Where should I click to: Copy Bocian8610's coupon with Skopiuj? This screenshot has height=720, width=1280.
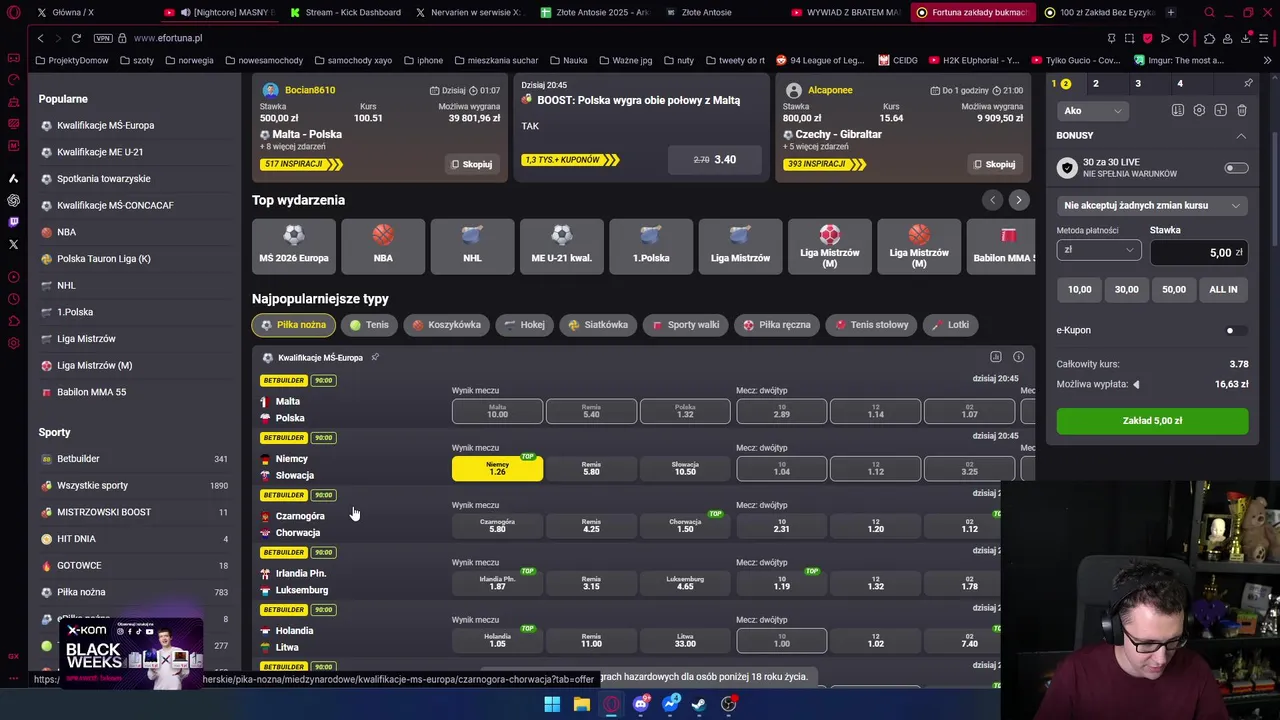click(472, 164)
